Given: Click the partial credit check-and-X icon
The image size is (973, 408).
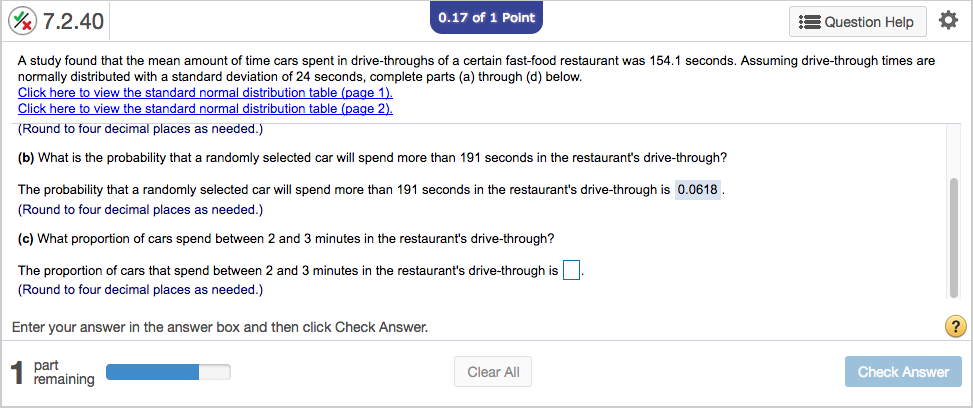Looking at the screenshot, I should (x=24, y=21).
